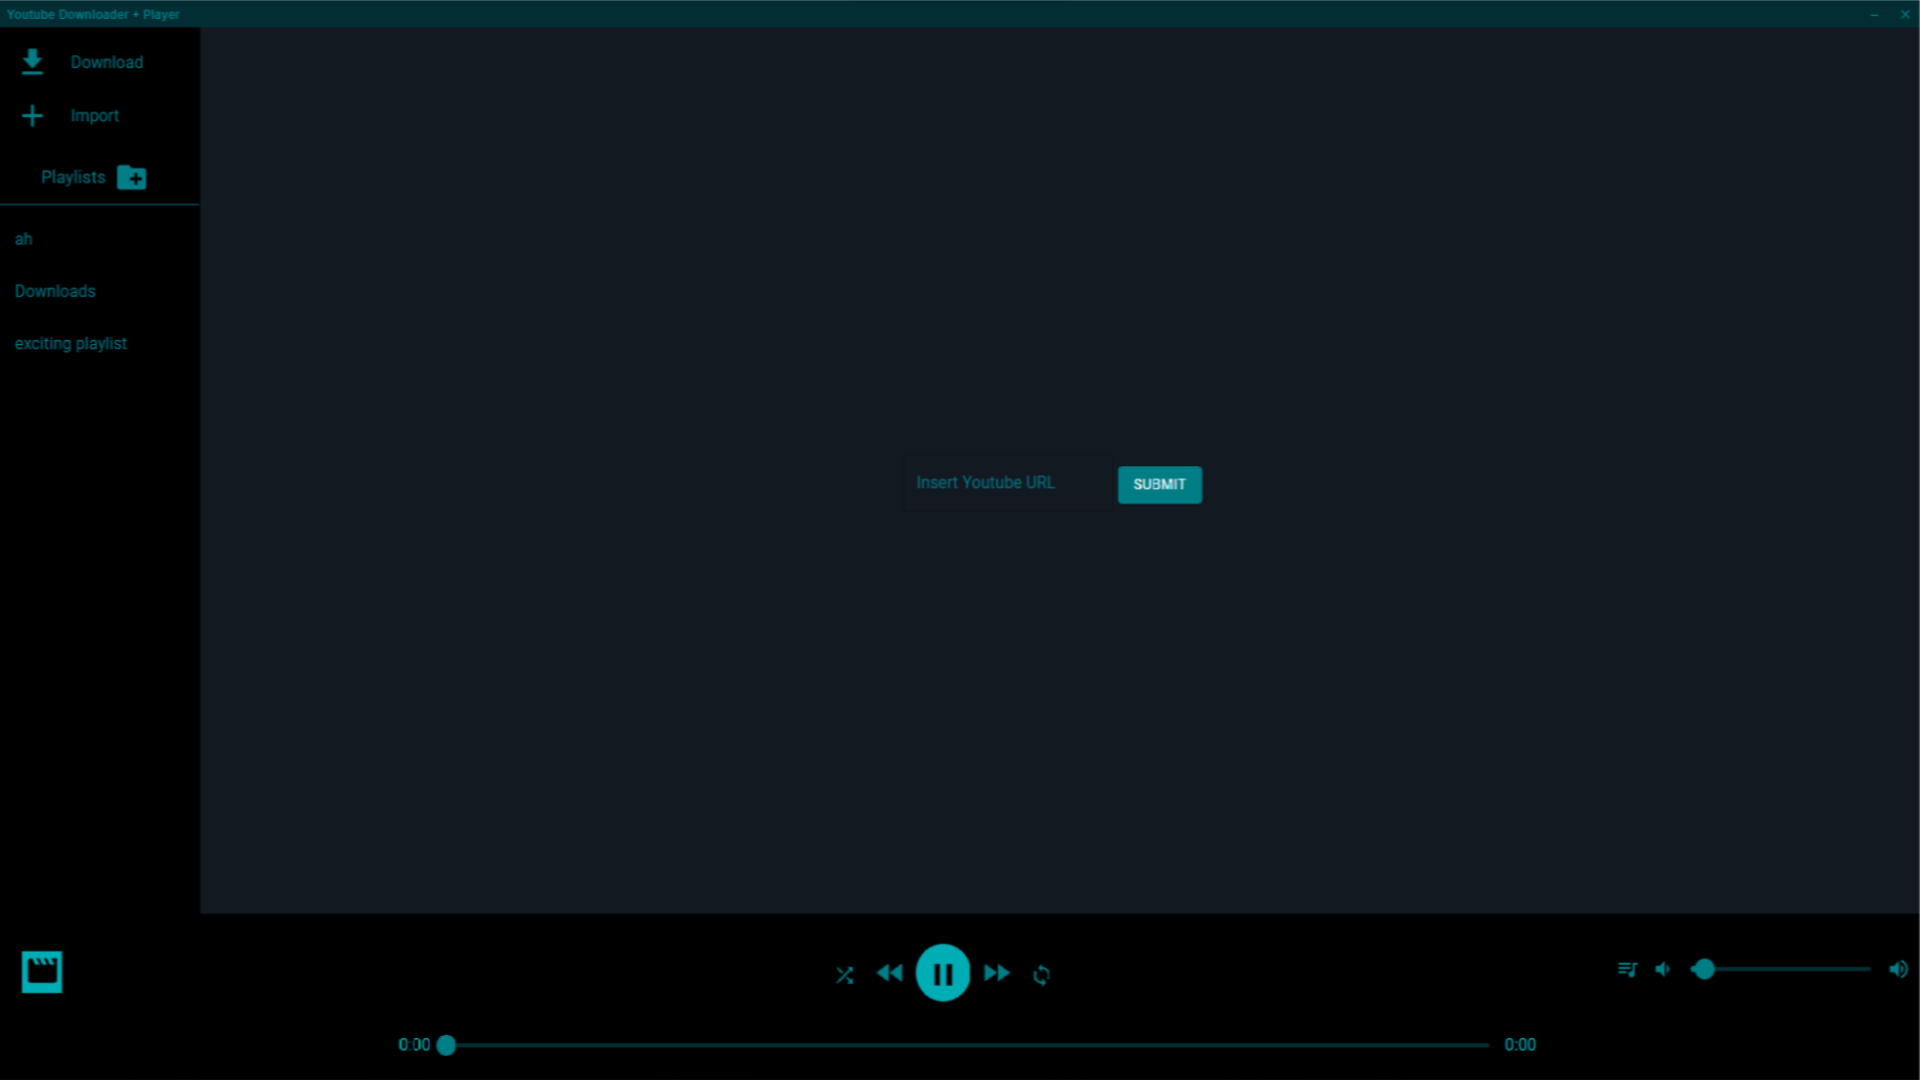Image resolution: width=1920 pixels, height=1080 pixels.
Task: Open the play queue list icon
Action: coord(1627,969)
